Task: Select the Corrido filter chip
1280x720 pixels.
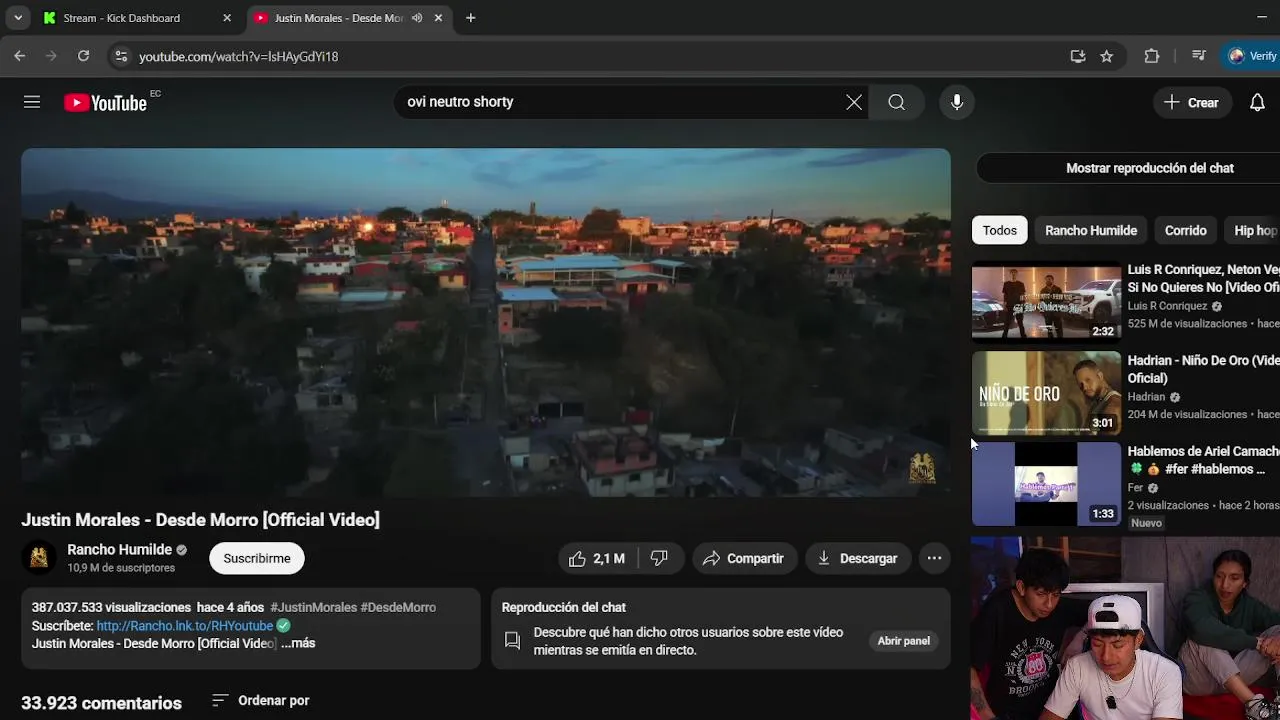Action: (1186, 230)
